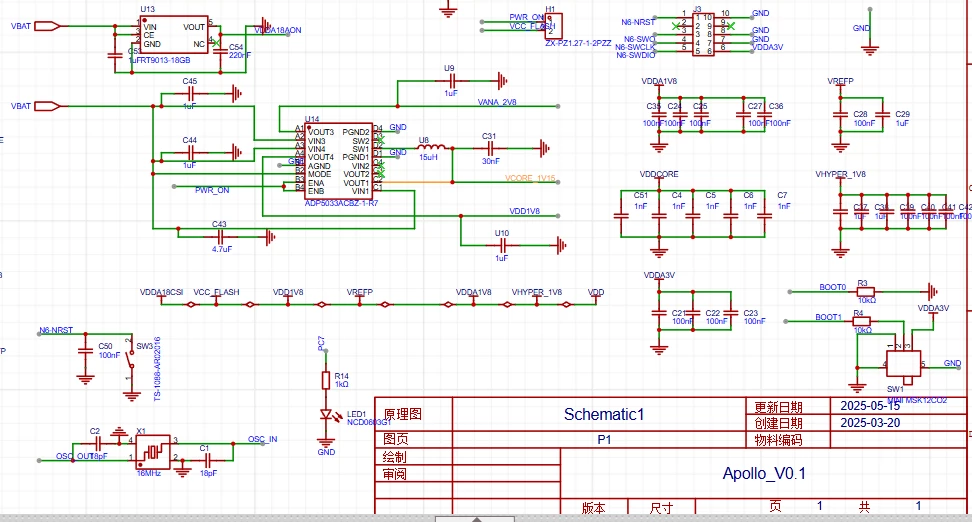
Task: Select the LED1 diode symbol
Action: [x=326, y=415]
